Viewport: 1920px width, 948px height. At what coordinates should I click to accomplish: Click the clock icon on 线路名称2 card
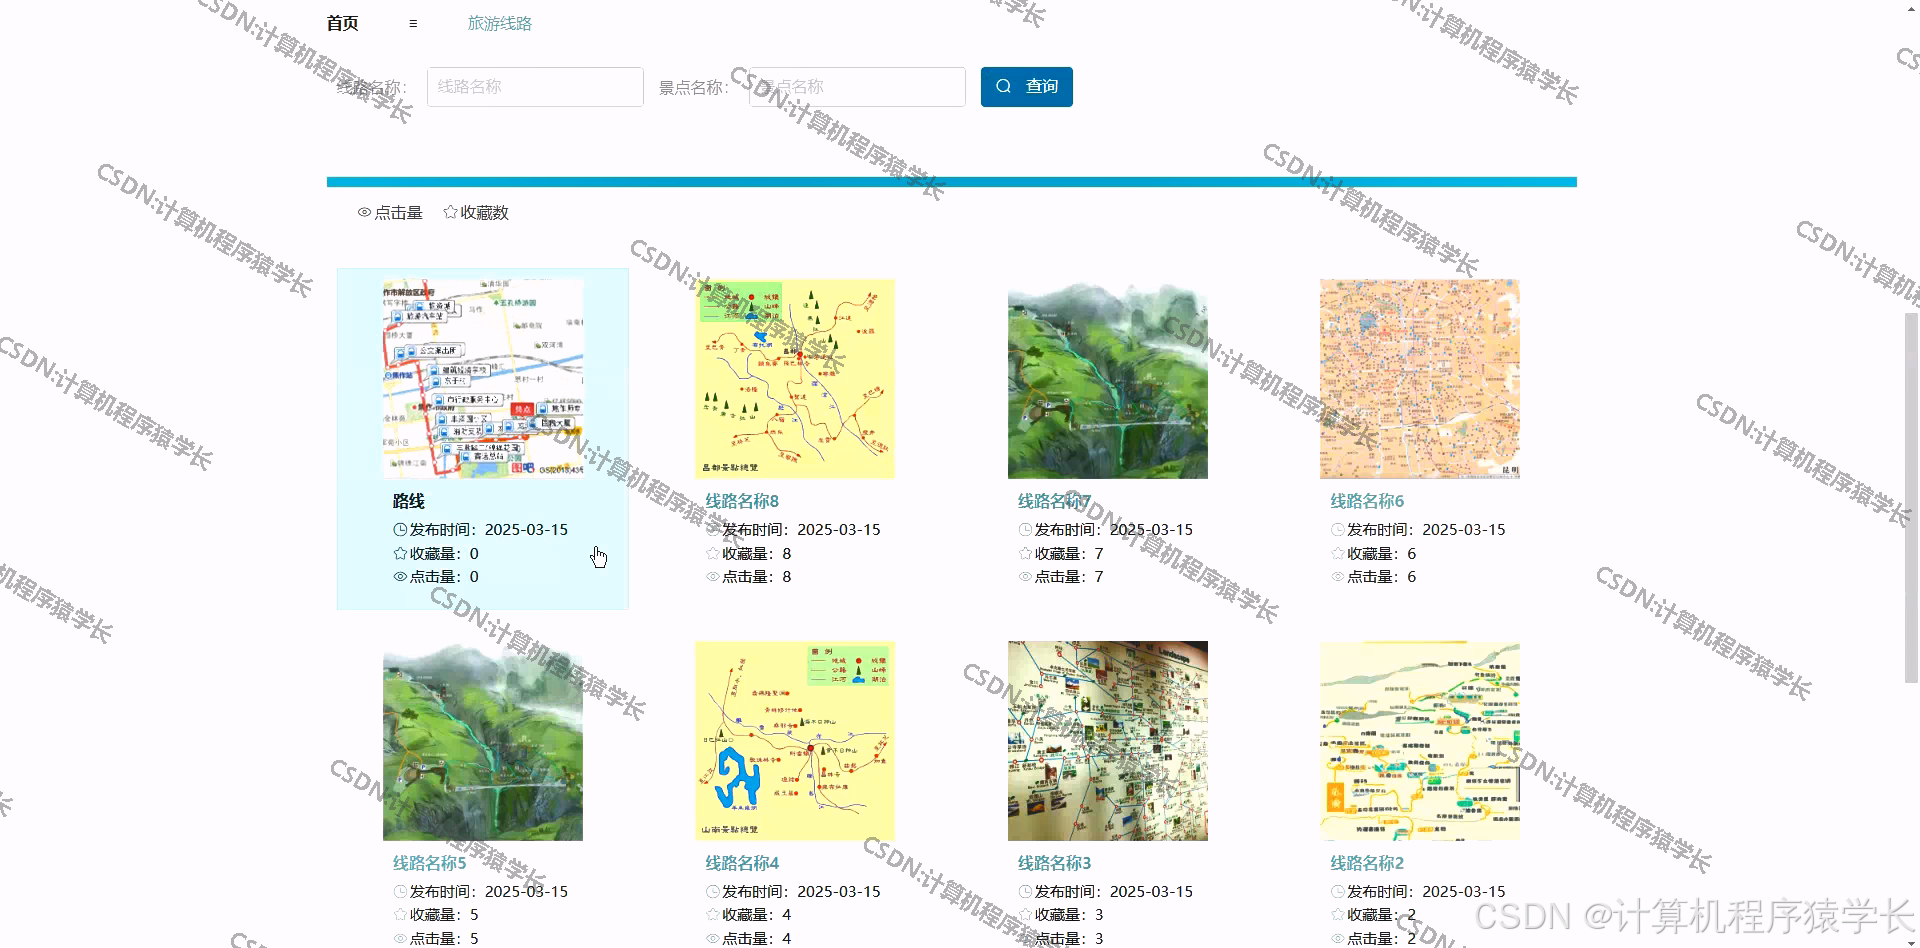1338,892
